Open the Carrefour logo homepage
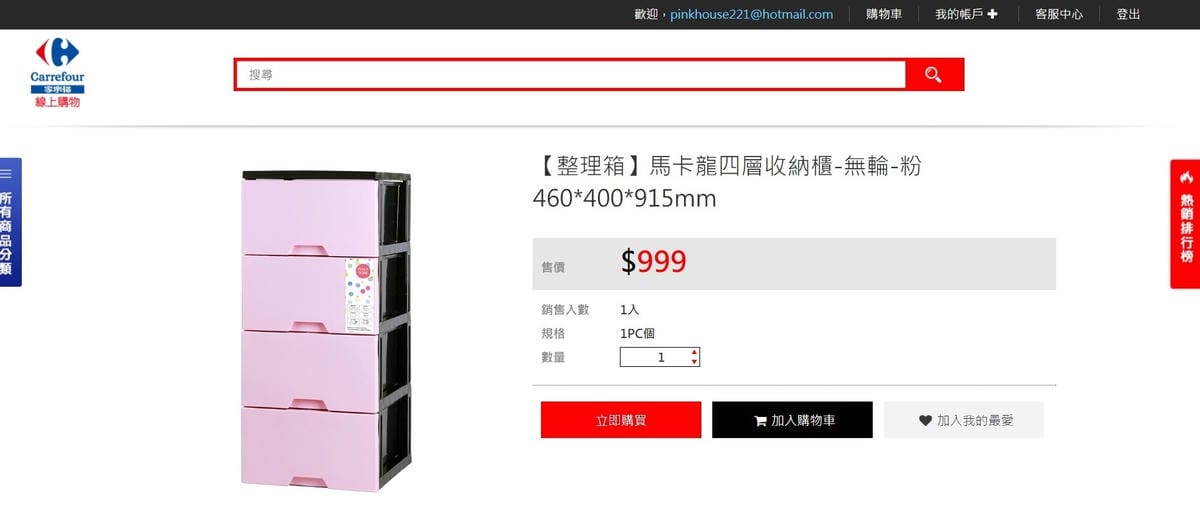This screenshot has width=1200, height=508. click(x=56, y=74)
